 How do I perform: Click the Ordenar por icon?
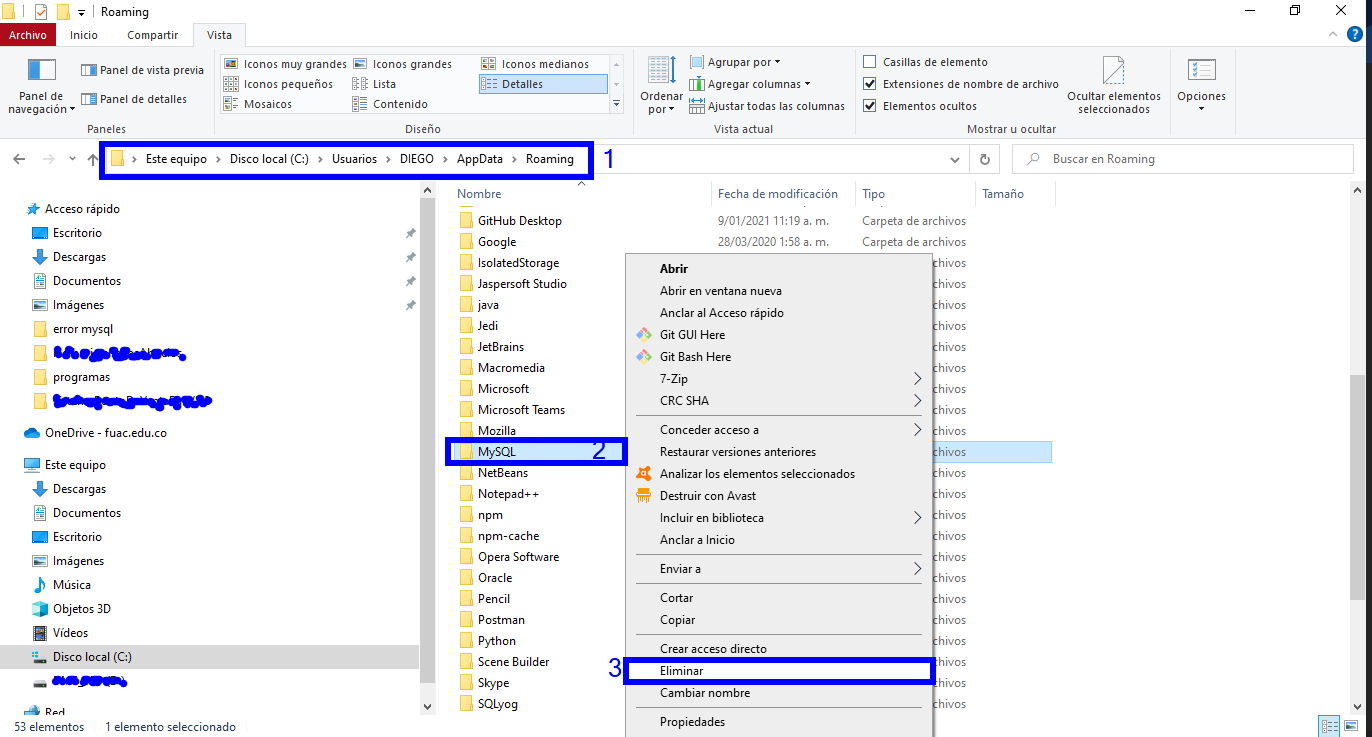(x=660, y=72)
